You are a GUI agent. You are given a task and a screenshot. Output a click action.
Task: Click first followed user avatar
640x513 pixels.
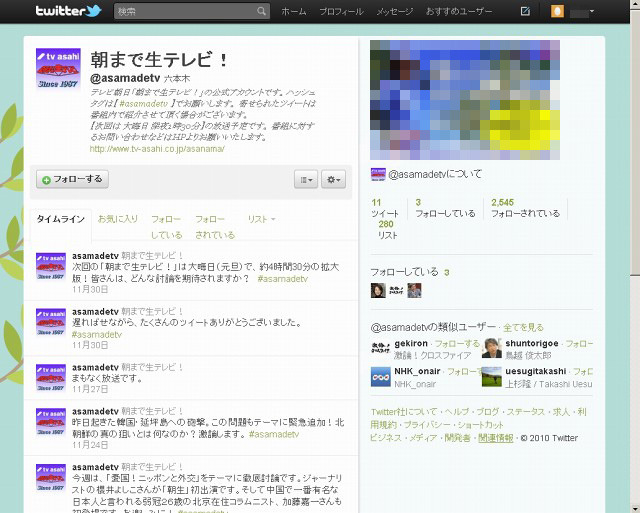click(x=378, y=291)
